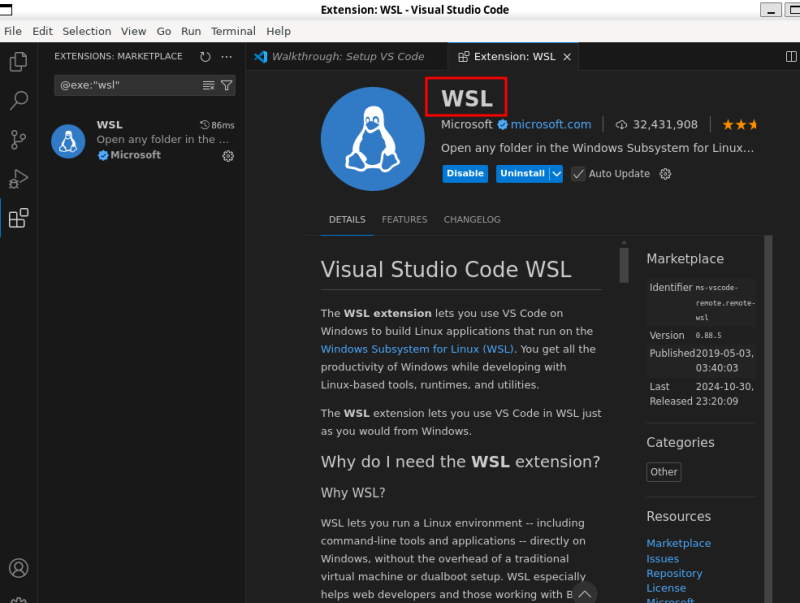Image resolution: width=800 pixels, height=603 pixels.
Task: Disable the WSL extension
Action: pyautogui.click(x=465, y=173)
